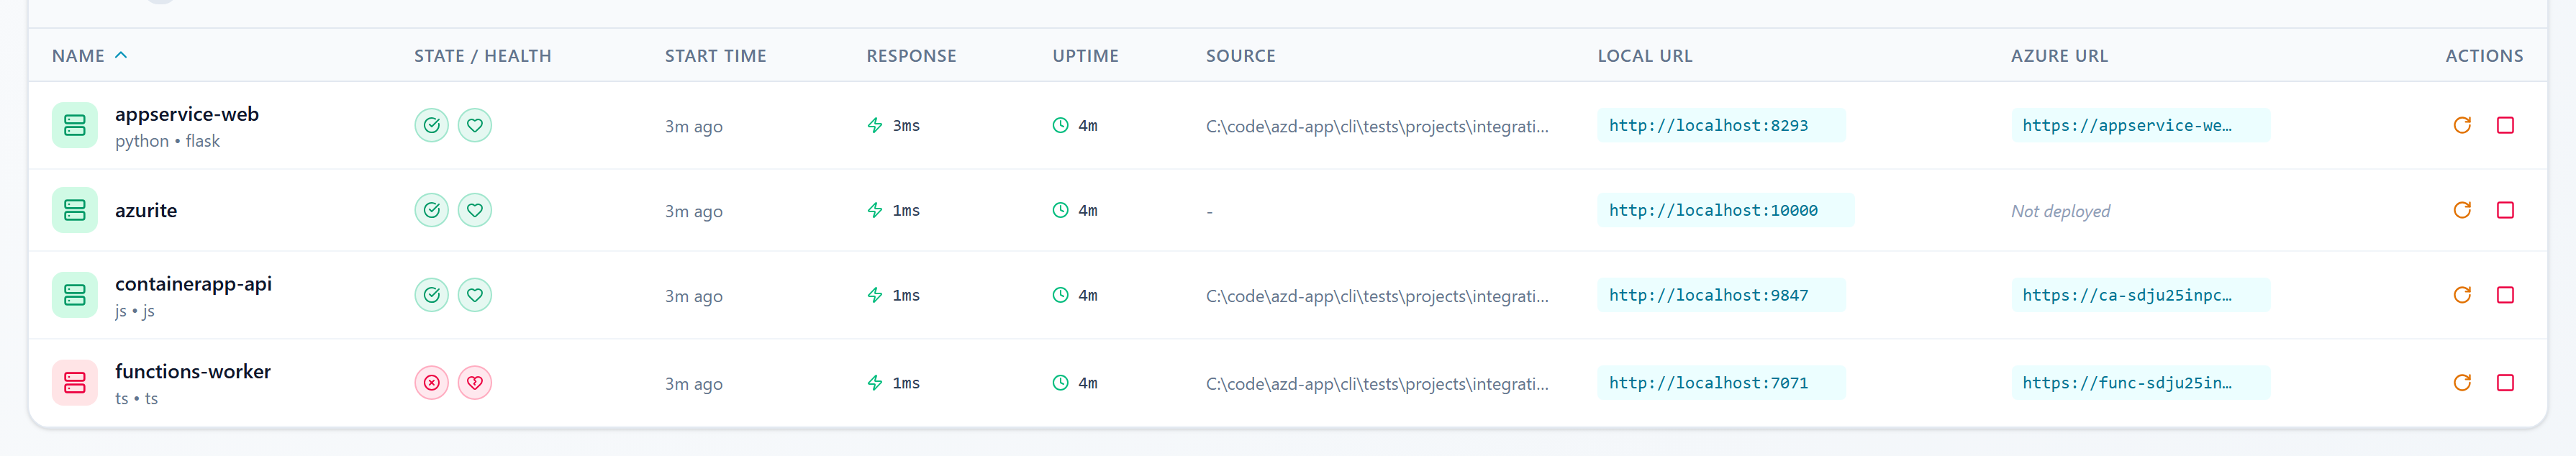Click the azurite server icon
Screen dimensions: 2576x456
tap(75, 210)
